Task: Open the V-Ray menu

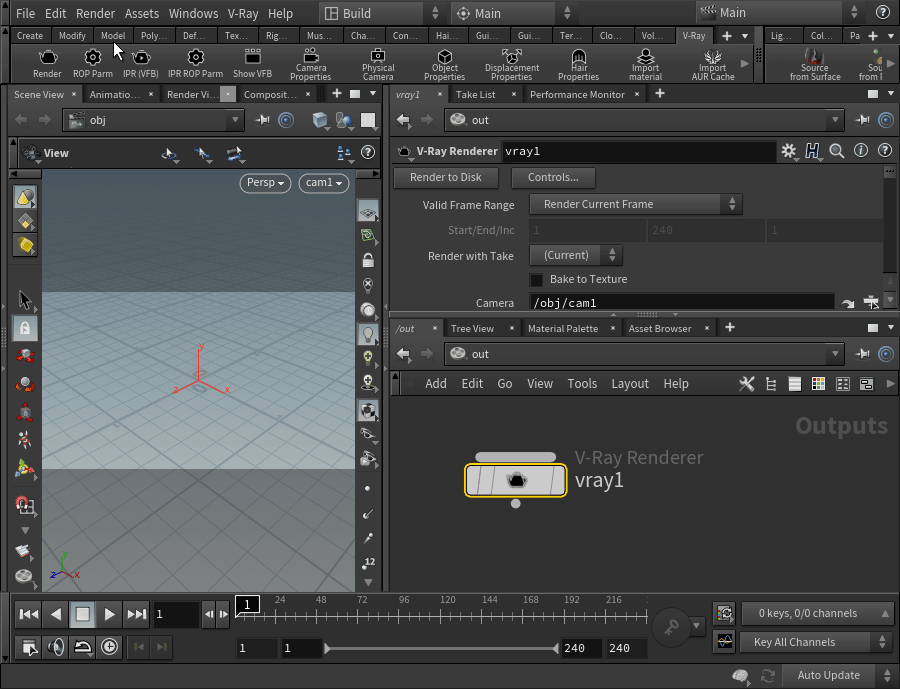Action: 243,13
